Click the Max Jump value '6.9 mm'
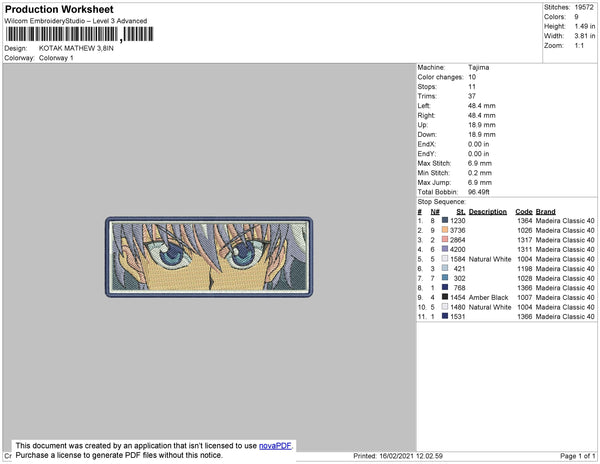Image resolution: width=600 pixels, height=464 pixels. 479,182
